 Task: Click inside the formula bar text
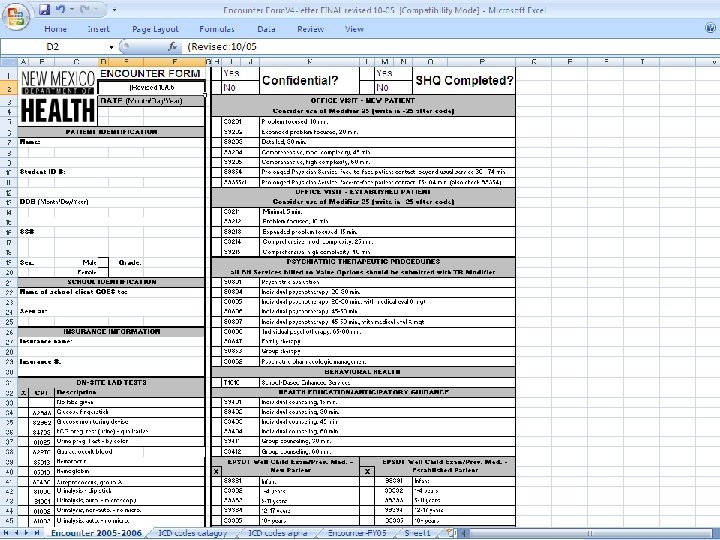(x=450, y=47)
